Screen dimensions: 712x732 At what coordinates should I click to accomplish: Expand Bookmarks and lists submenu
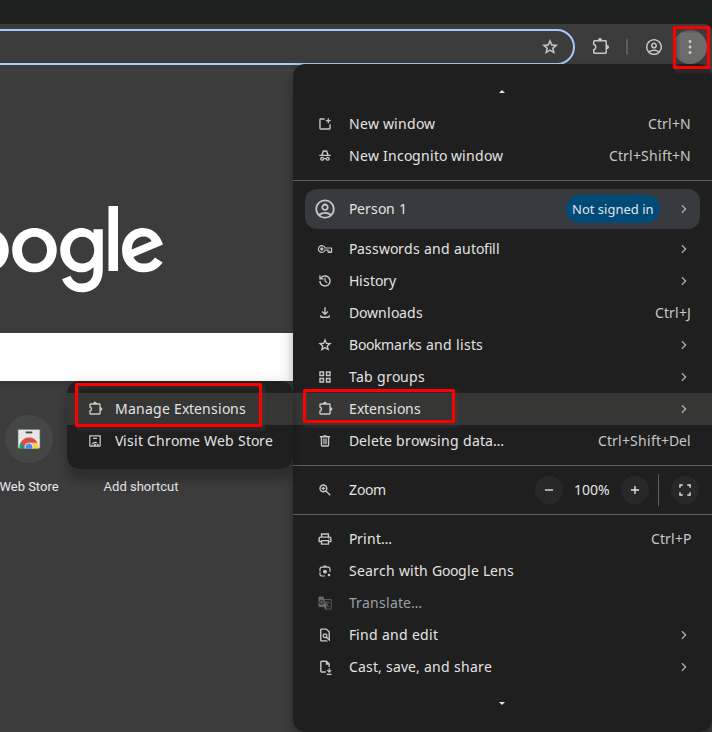coord(502,345)
